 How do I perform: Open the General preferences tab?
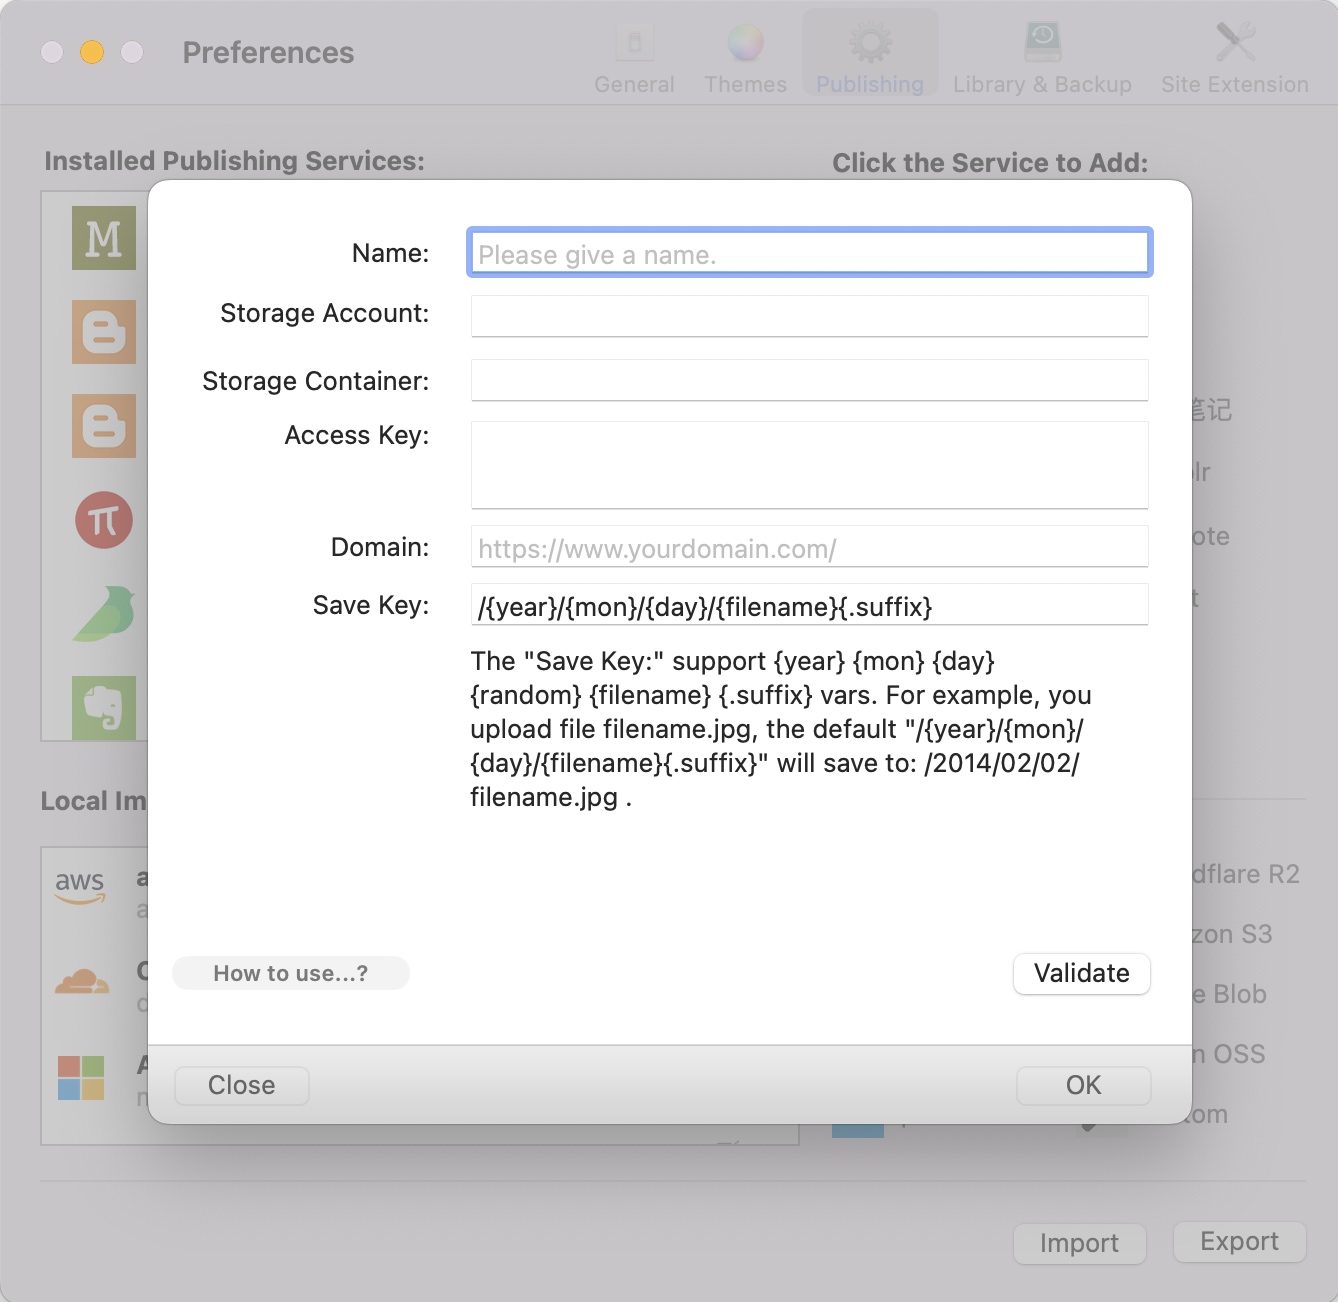(x=634, y=59)
